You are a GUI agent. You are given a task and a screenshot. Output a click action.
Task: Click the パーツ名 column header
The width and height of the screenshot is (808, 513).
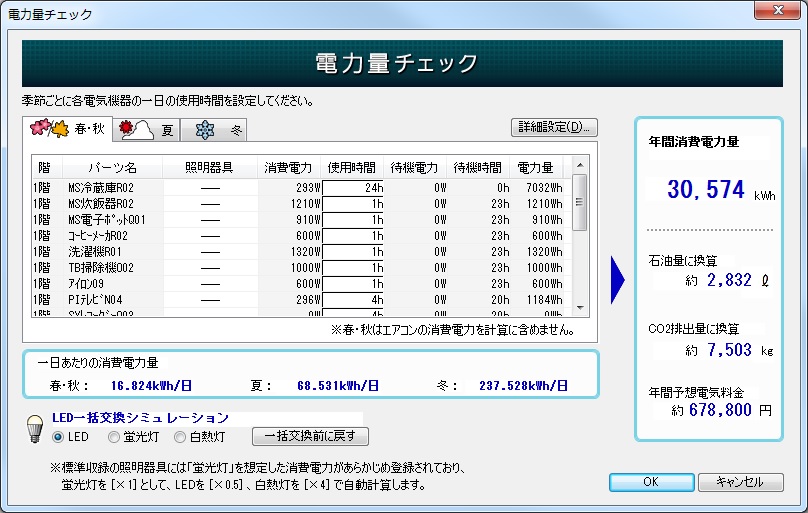[x=113, y=168]
